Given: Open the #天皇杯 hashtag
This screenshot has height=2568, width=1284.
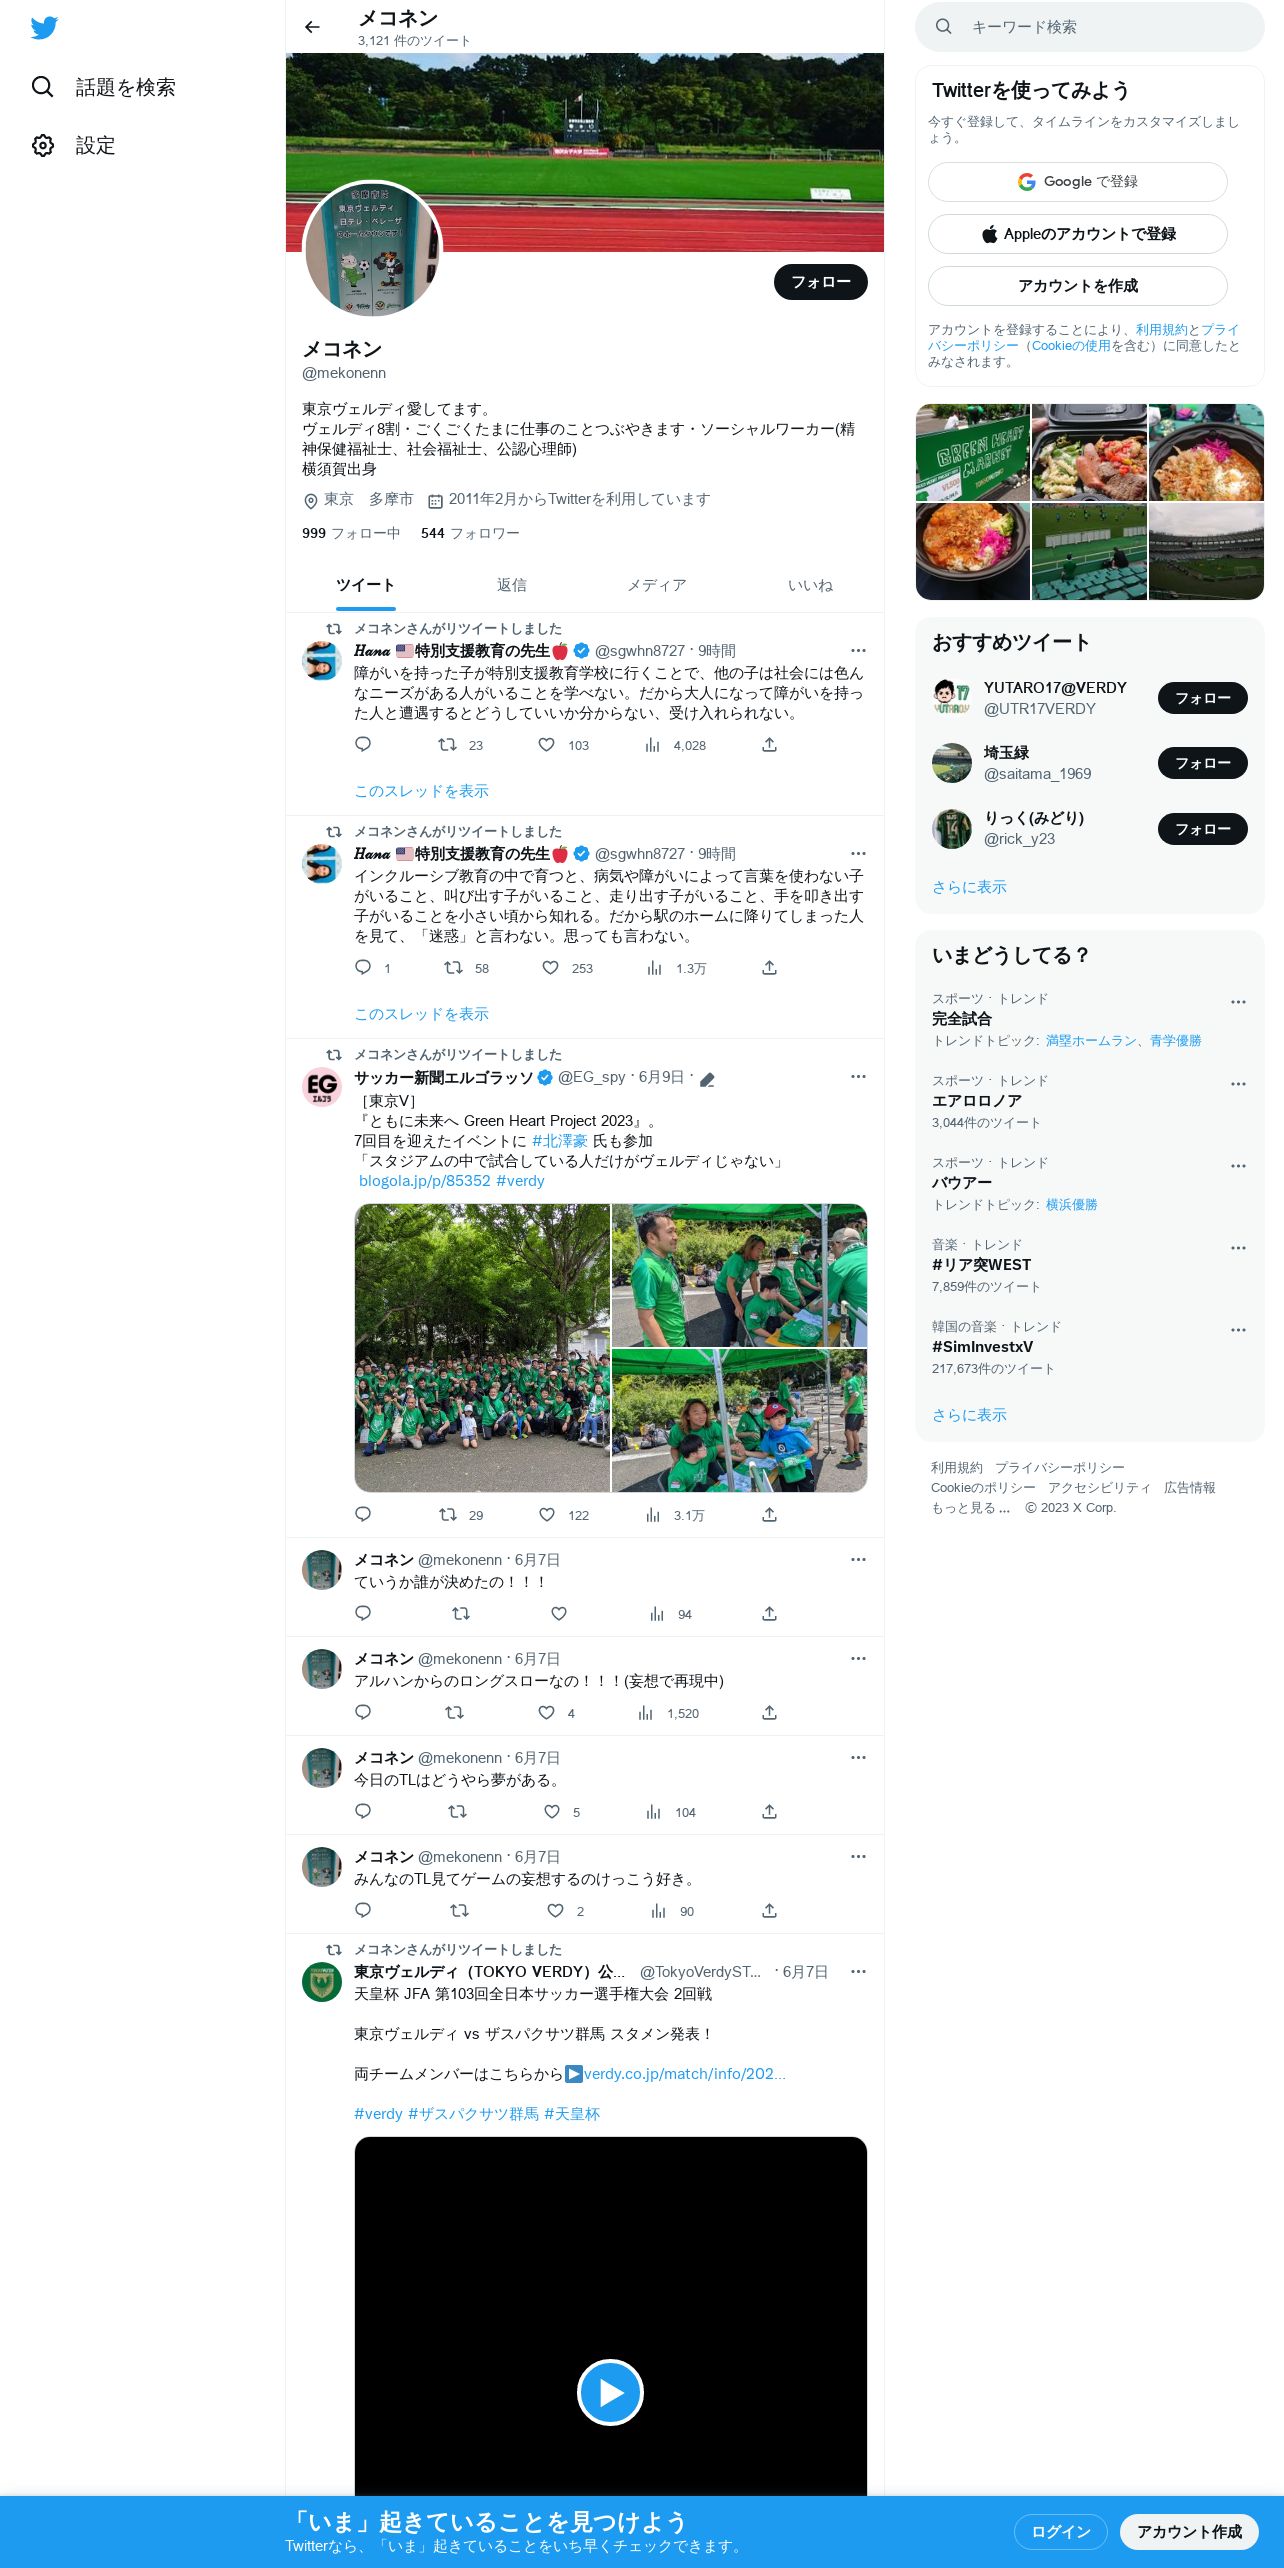Looking at the screenshot, I should coord(572,2114).
